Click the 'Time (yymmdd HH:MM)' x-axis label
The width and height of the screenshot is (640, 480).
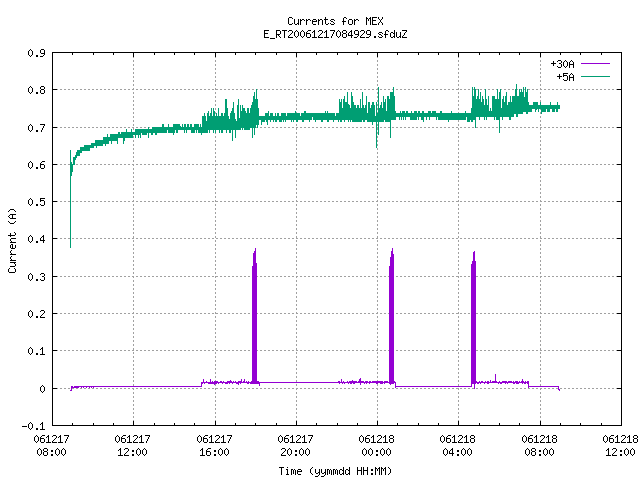coord(335,471)
